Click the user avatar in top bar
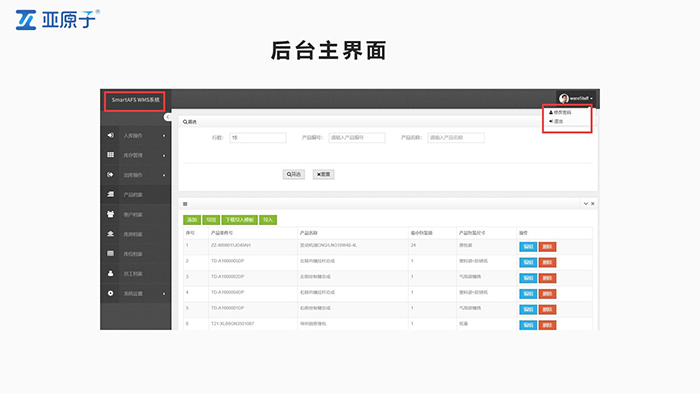 tap(563, 98)
